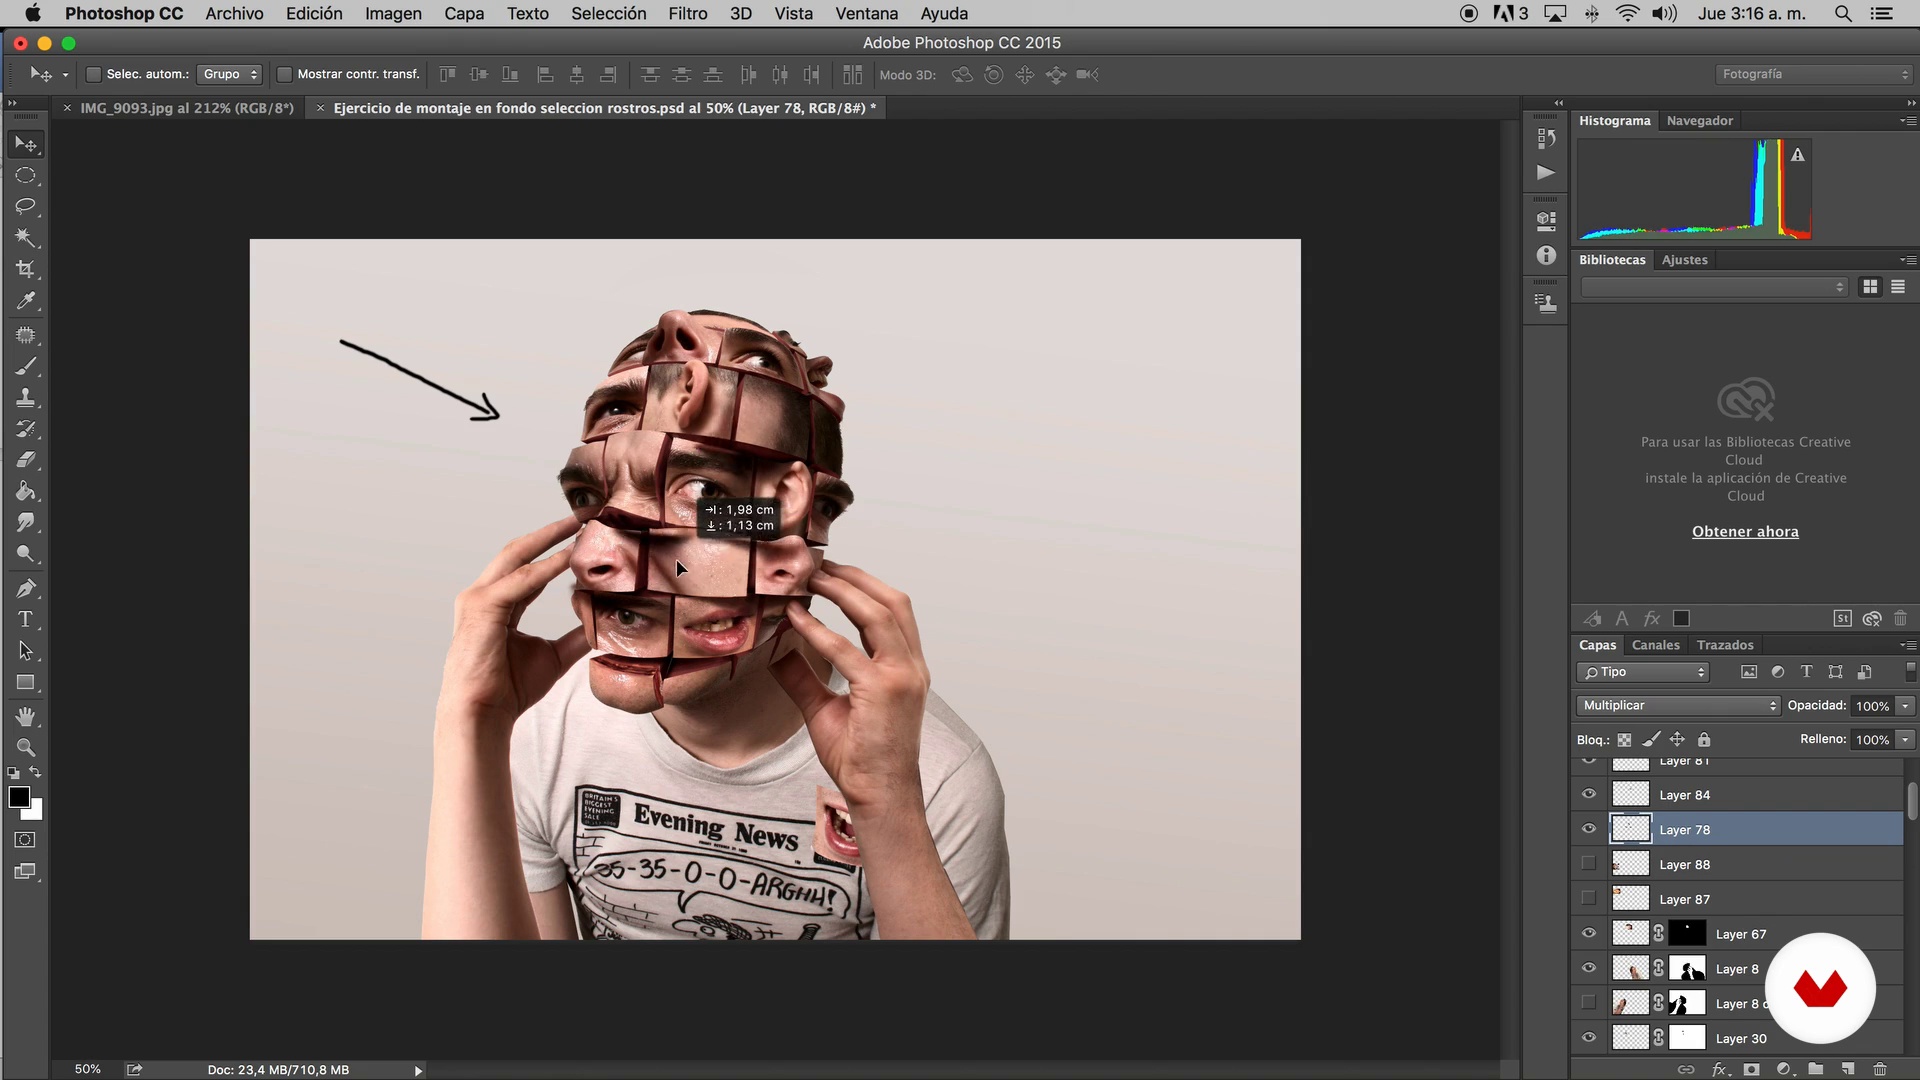This screenshot has width=1920, height=1080.
Task: Swap foreground and background colors
Action: click(x=36, y=772)
